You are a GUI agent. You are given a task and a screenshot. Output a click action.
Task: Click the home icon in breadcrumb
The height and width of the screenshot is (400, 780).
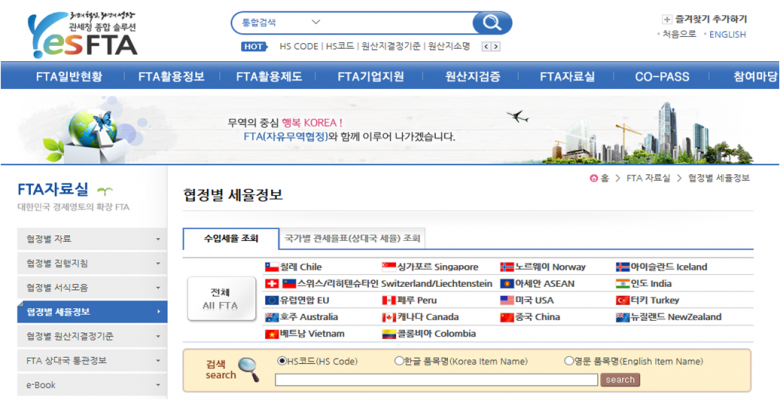[593, 179]
